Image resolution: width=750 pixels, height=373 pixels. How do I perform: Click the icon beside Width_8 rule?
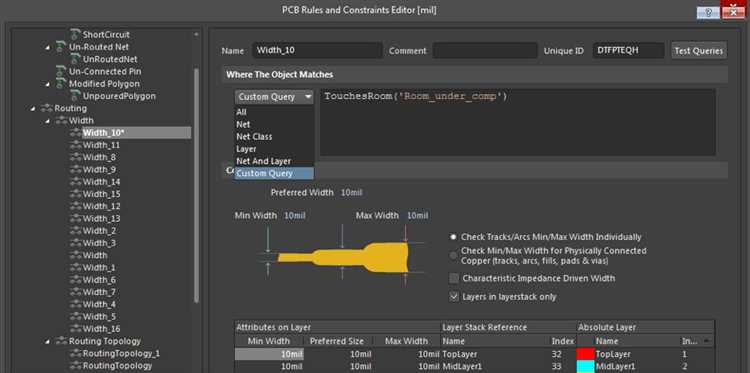(x=76, y=157)
